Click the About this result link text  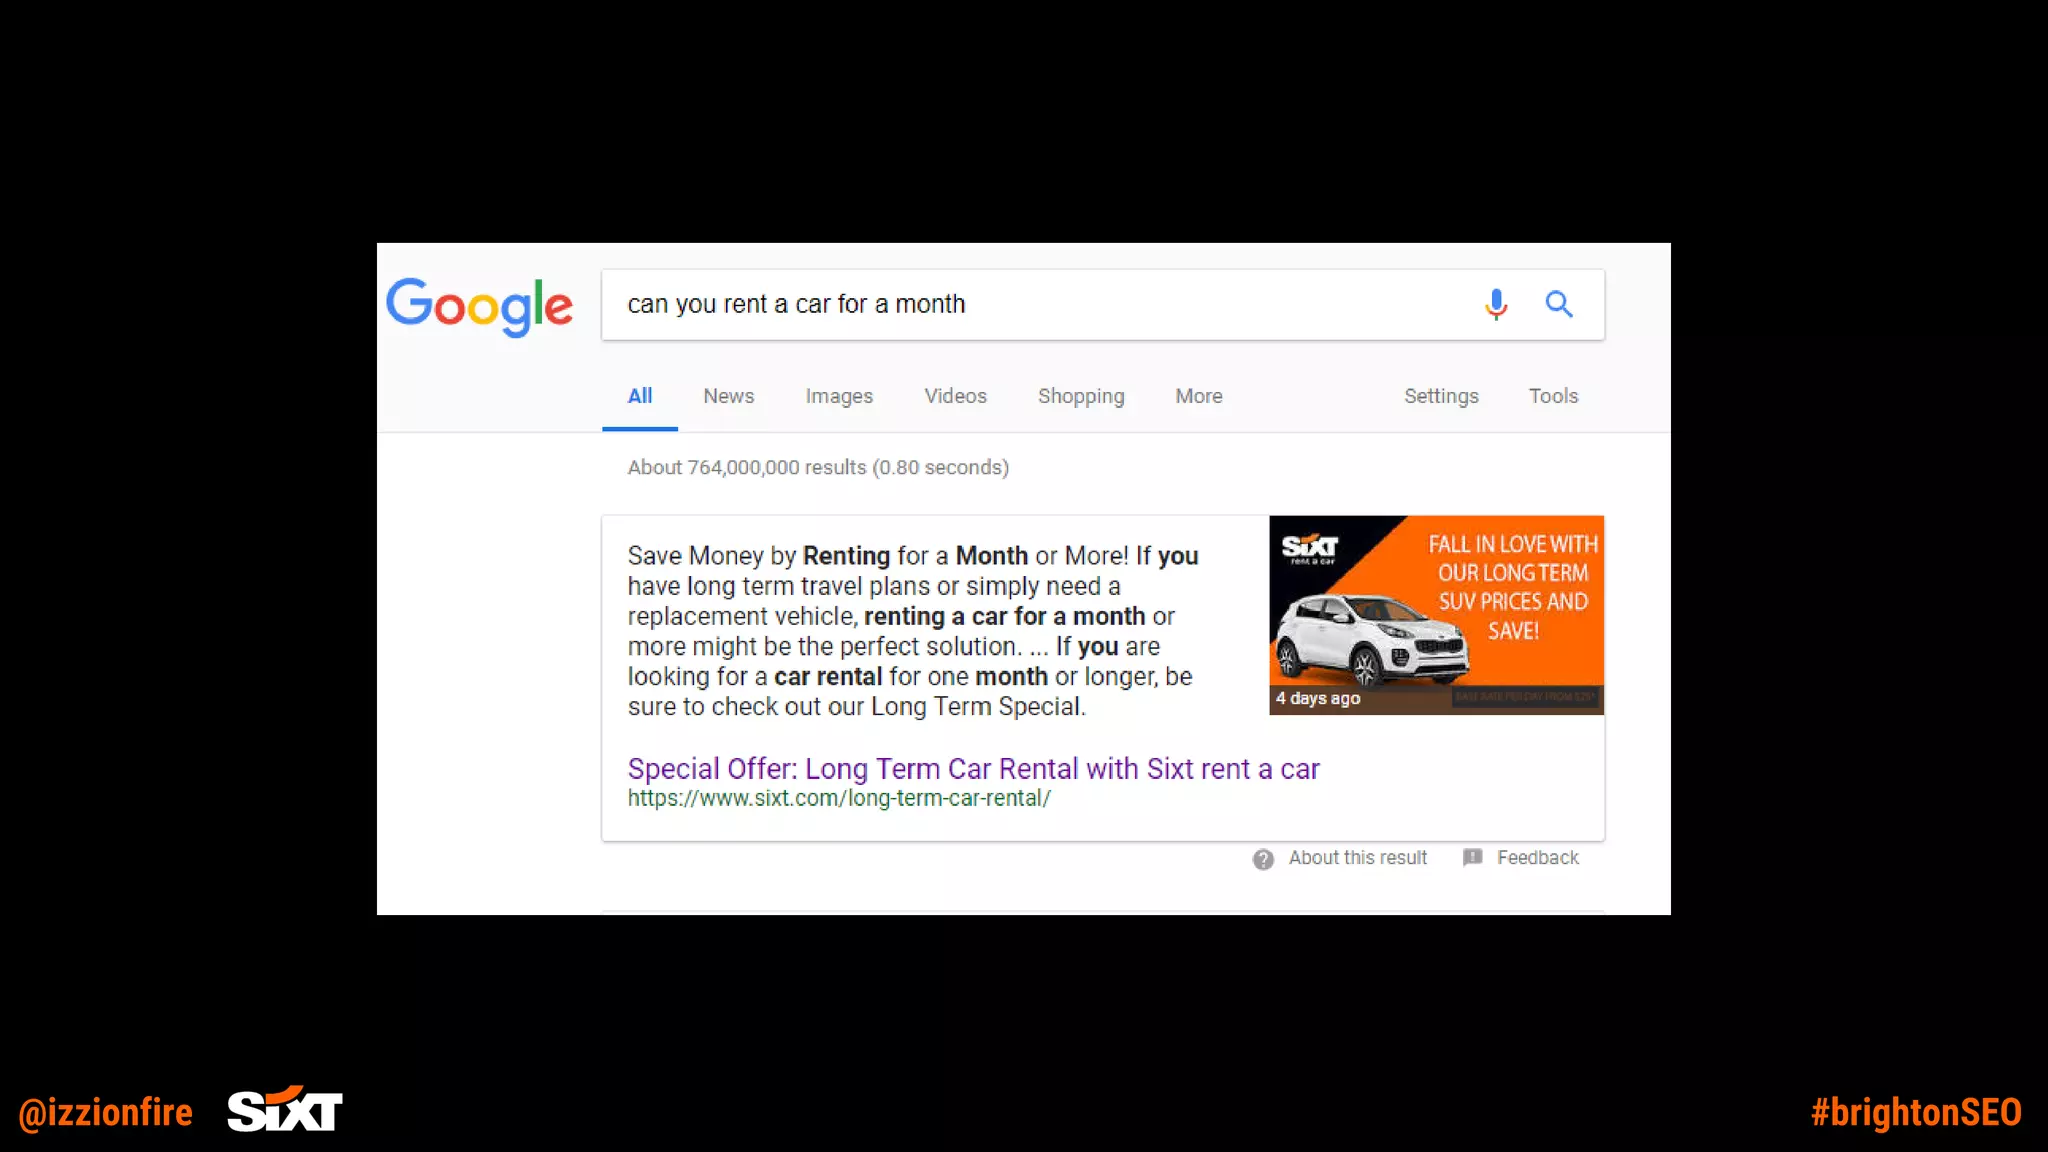tap(1357, 858)
